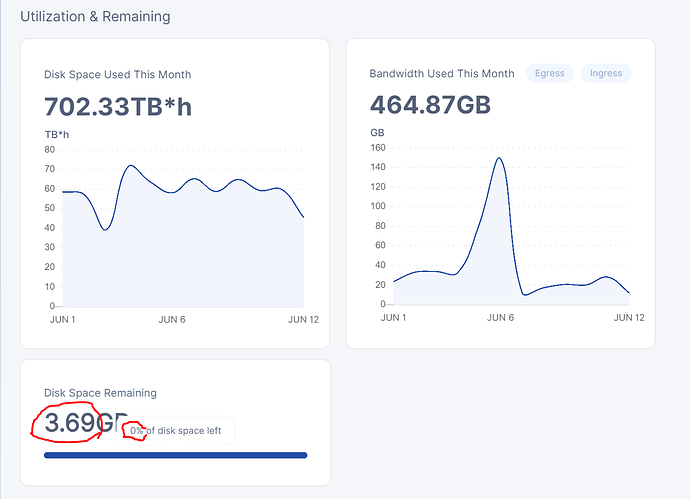Screen dimensions: 690x499
Task: Click the JUN 12 label on disk chart
Action: pos(304,319)
